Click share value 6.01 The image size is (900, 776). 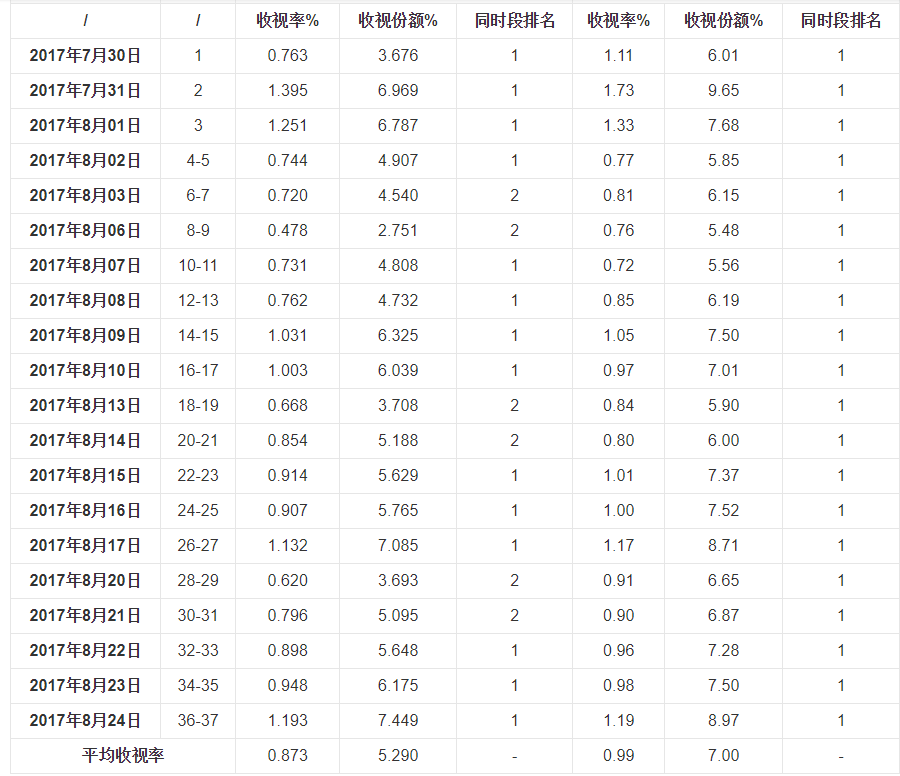click(x=723, y=56)
